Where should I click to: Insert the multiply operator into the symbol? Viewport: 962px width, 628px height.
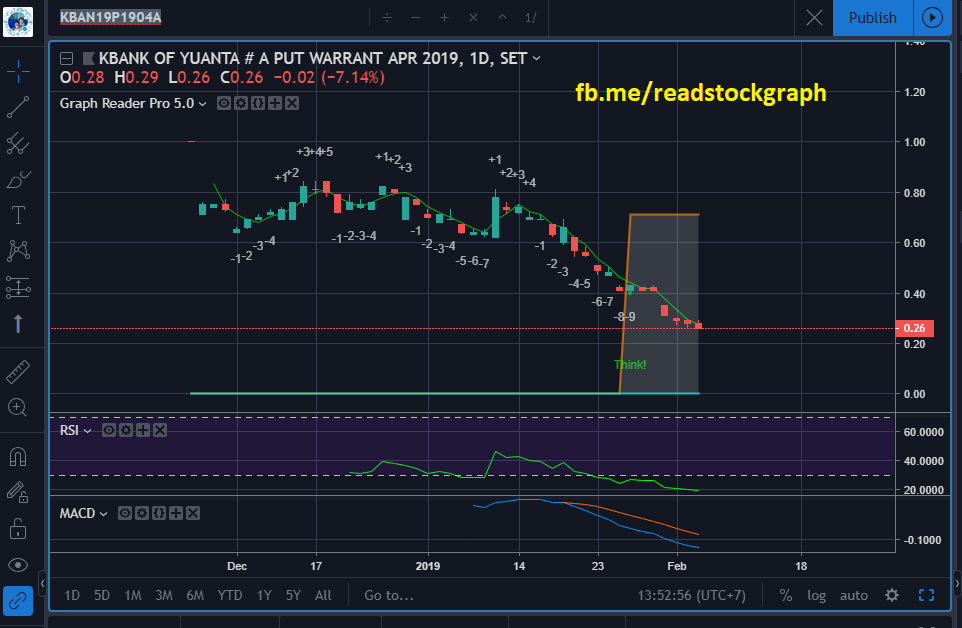click(x=473, y=18)
